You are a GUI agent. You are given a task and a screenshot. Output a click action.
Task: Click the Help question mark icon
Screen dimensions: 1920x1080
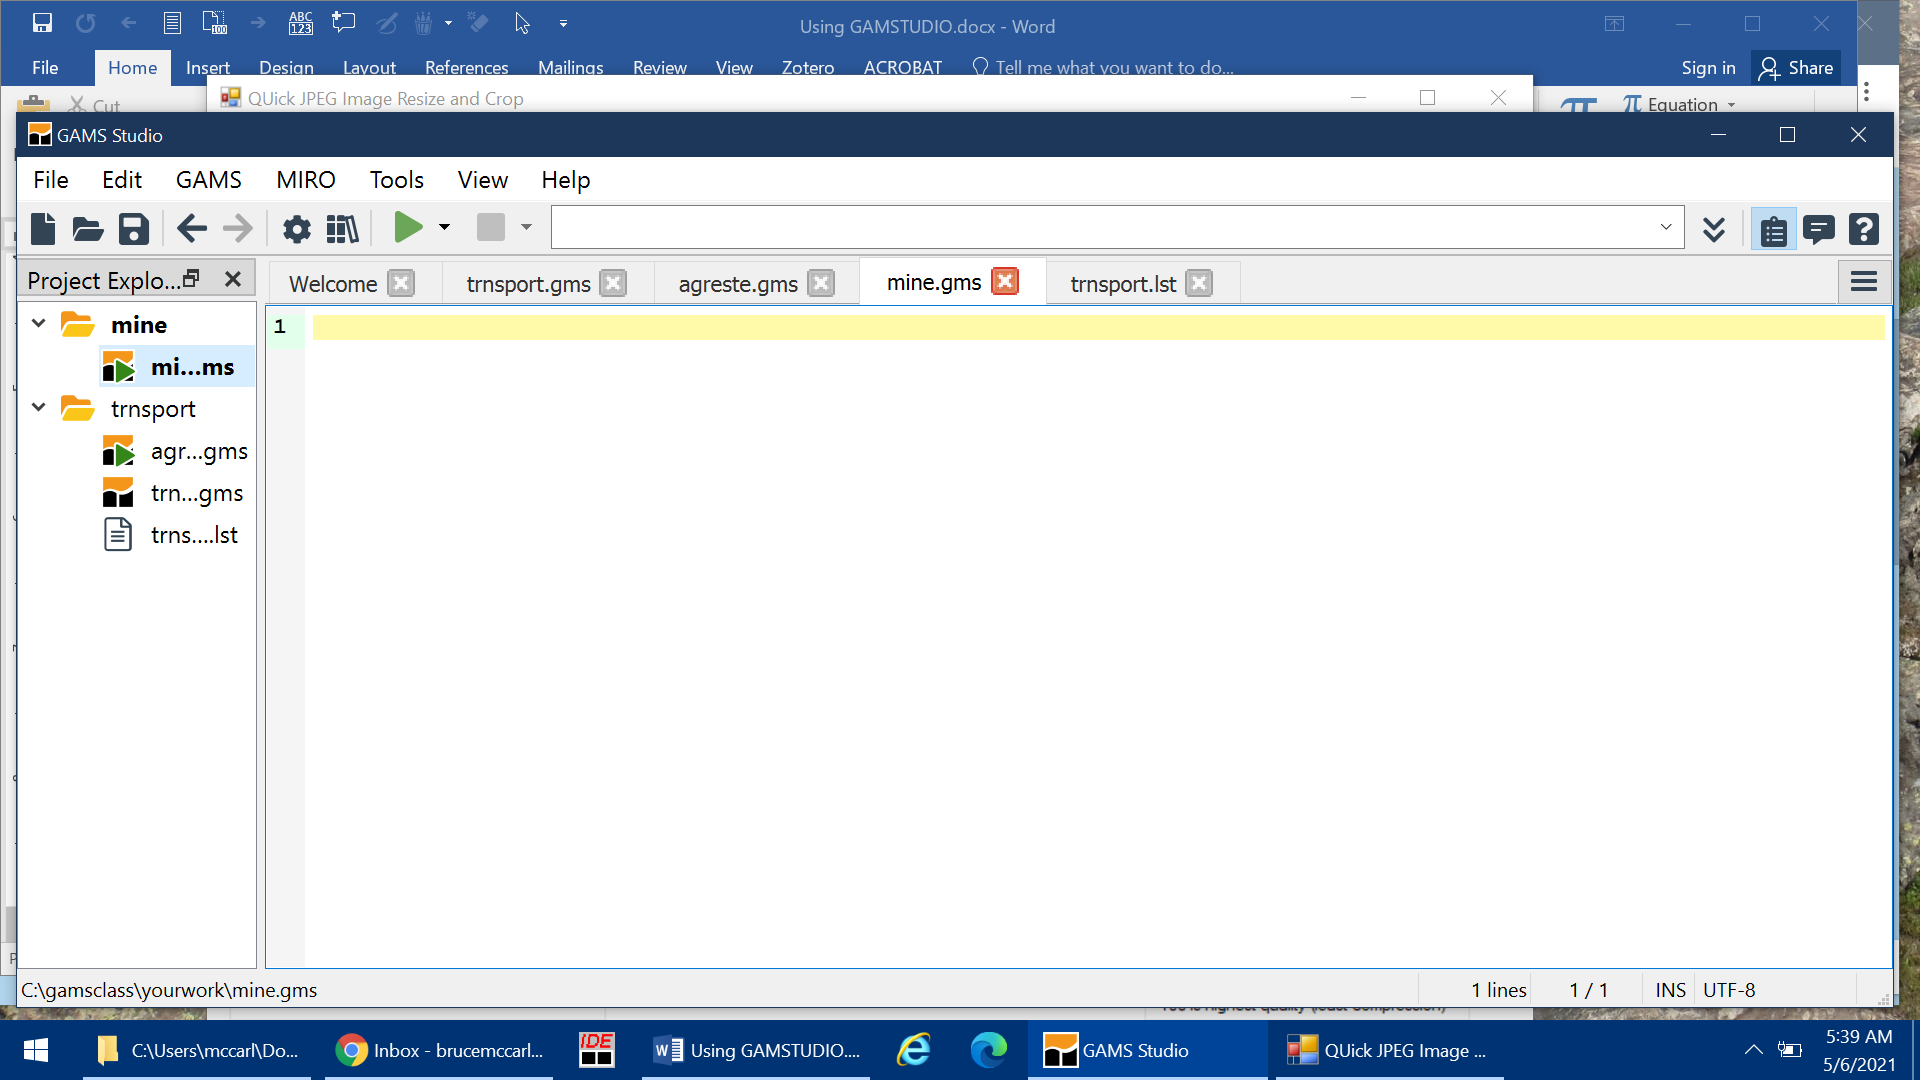pyautogui.click(x=1863, y=229)
